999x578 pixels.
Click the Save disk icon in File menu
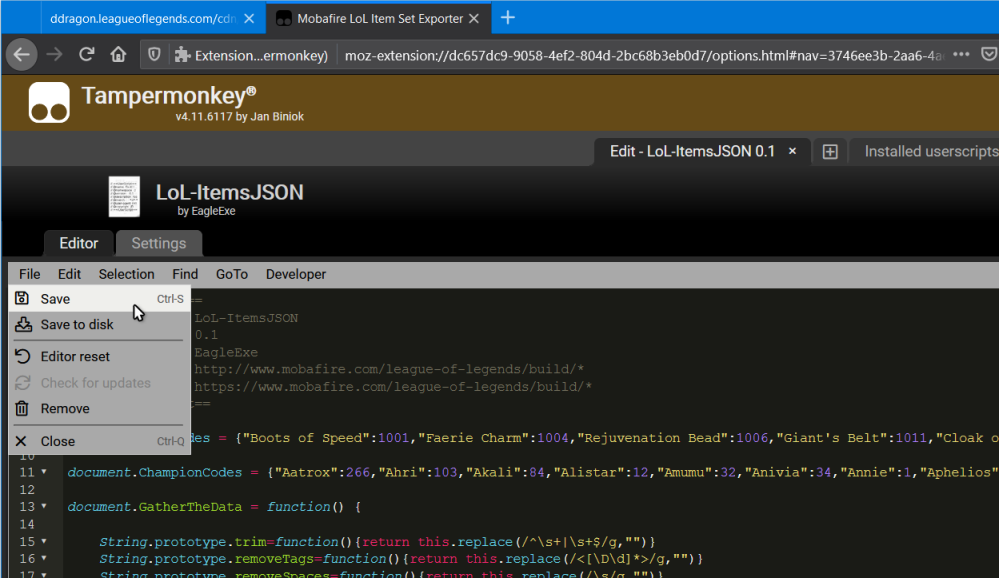(x=22, y=298)
